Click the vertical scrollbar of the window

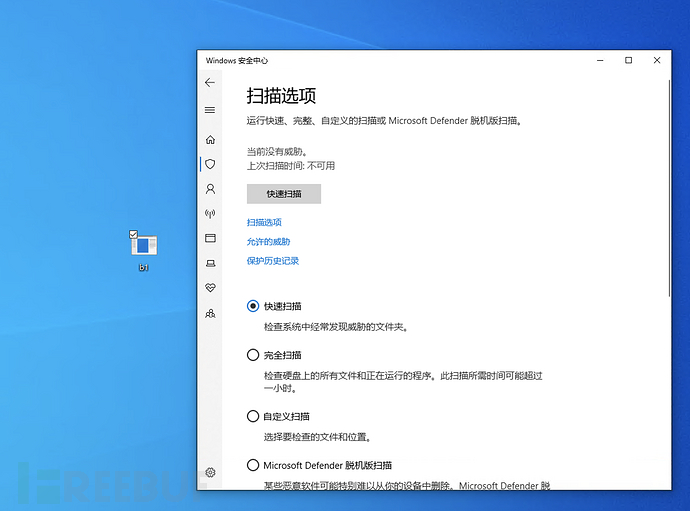[669, 188]
